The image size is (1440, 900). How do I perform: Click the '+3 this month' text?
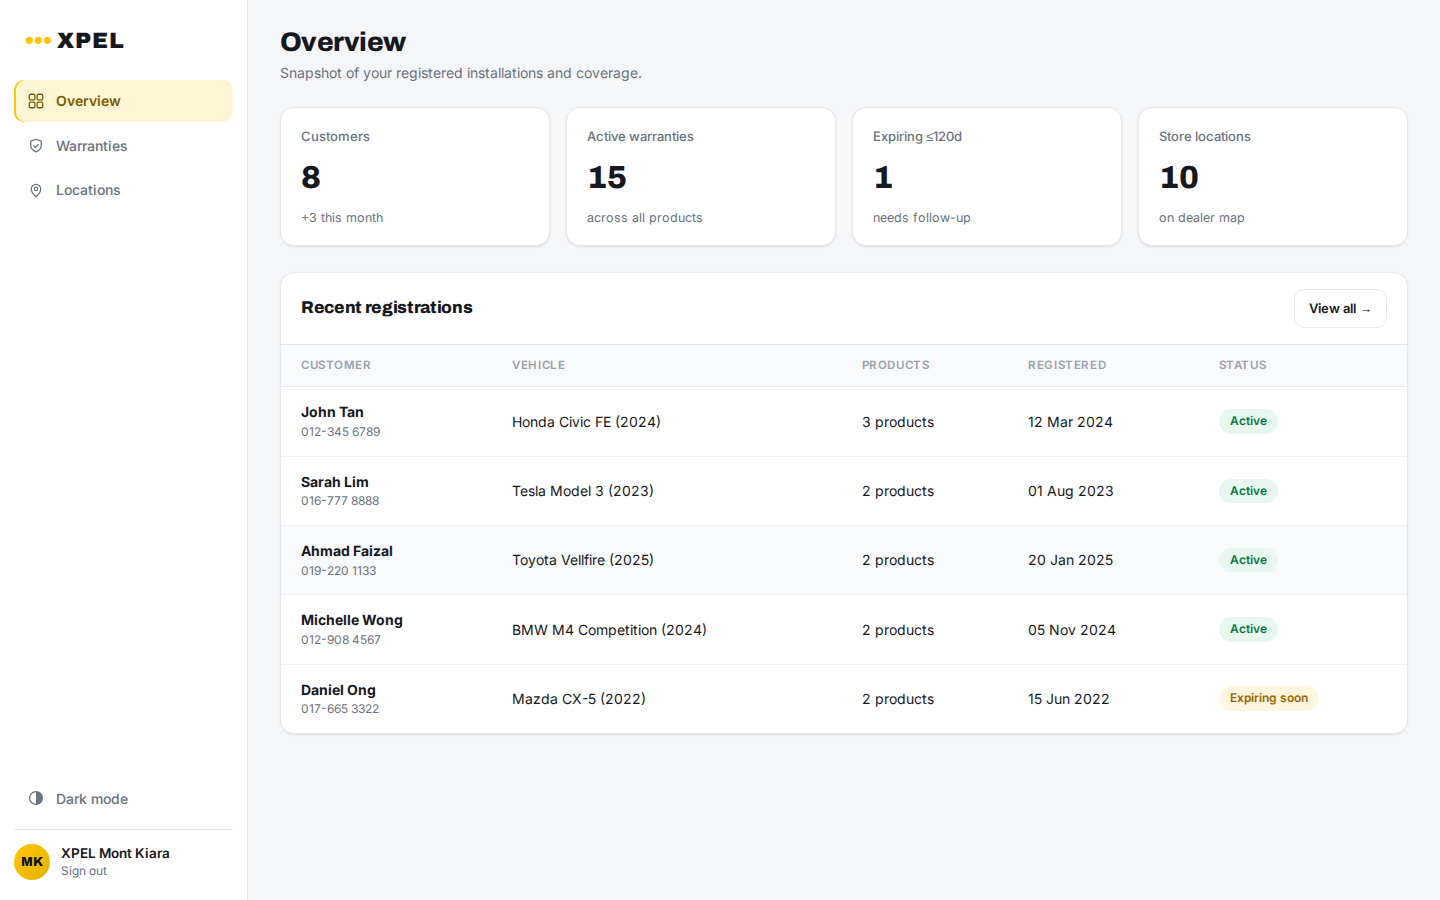coord(342,218)
